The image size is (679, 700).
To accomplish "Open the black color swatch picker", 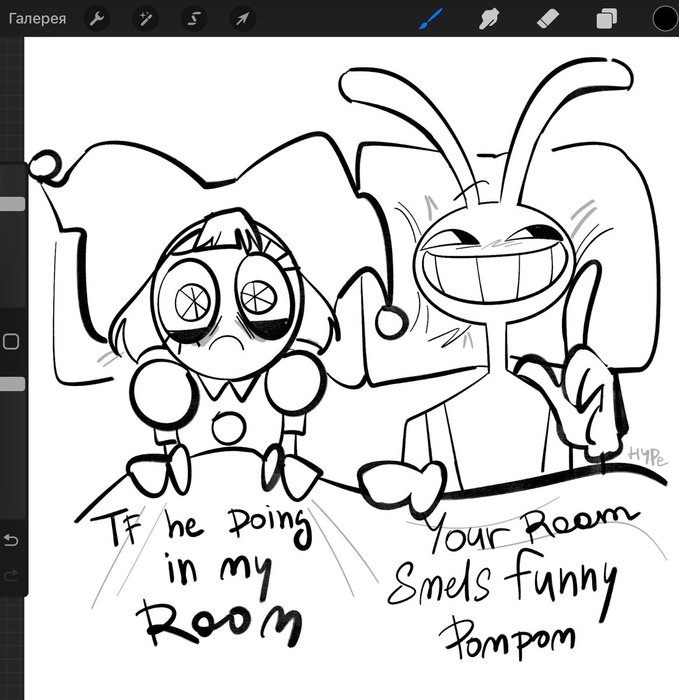I will [665, 19].
